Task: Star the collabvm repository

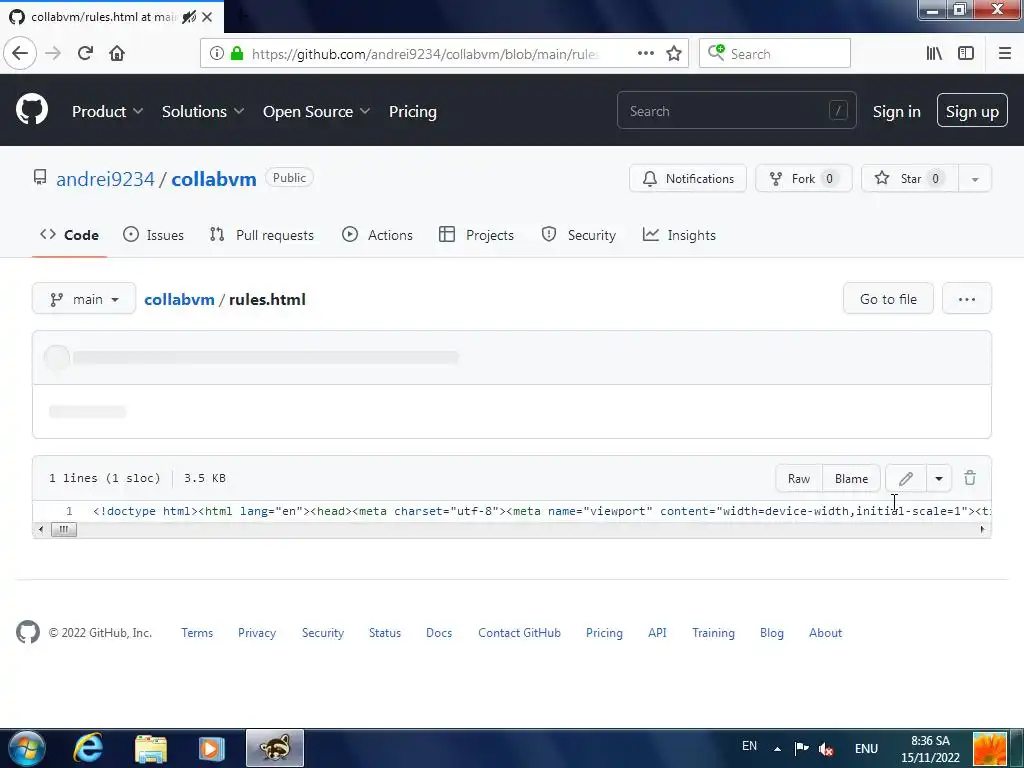Action: (910, 179)
